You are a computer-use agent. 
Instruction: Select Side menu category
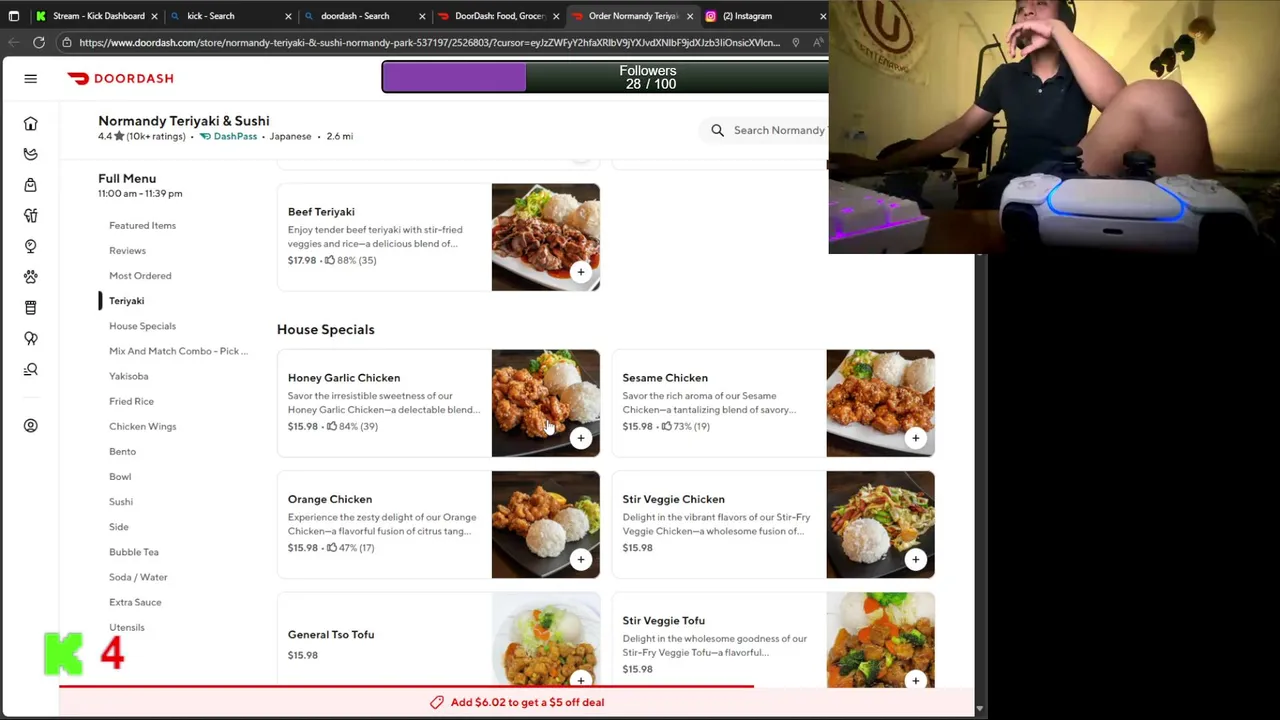tap(118, 526)
